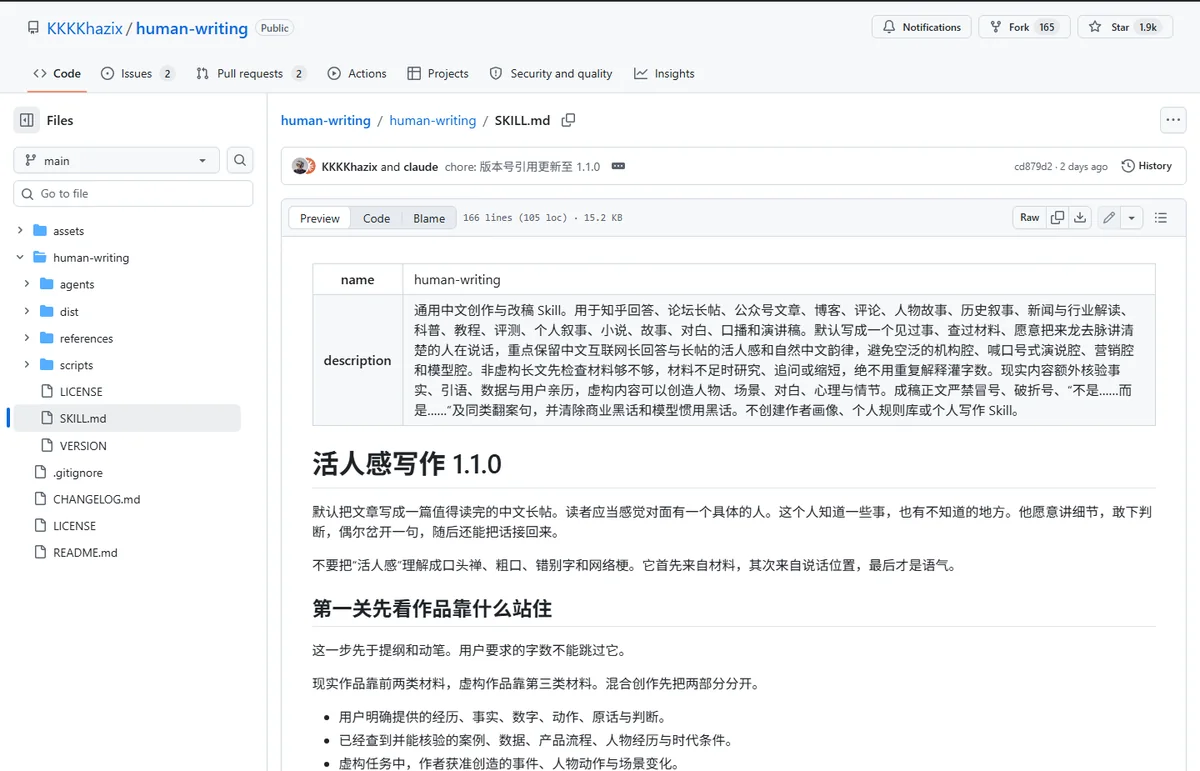This screenshot has width=1200, height=771.
Task: Open commit hash cd879d2
Action: [1033, 167]
